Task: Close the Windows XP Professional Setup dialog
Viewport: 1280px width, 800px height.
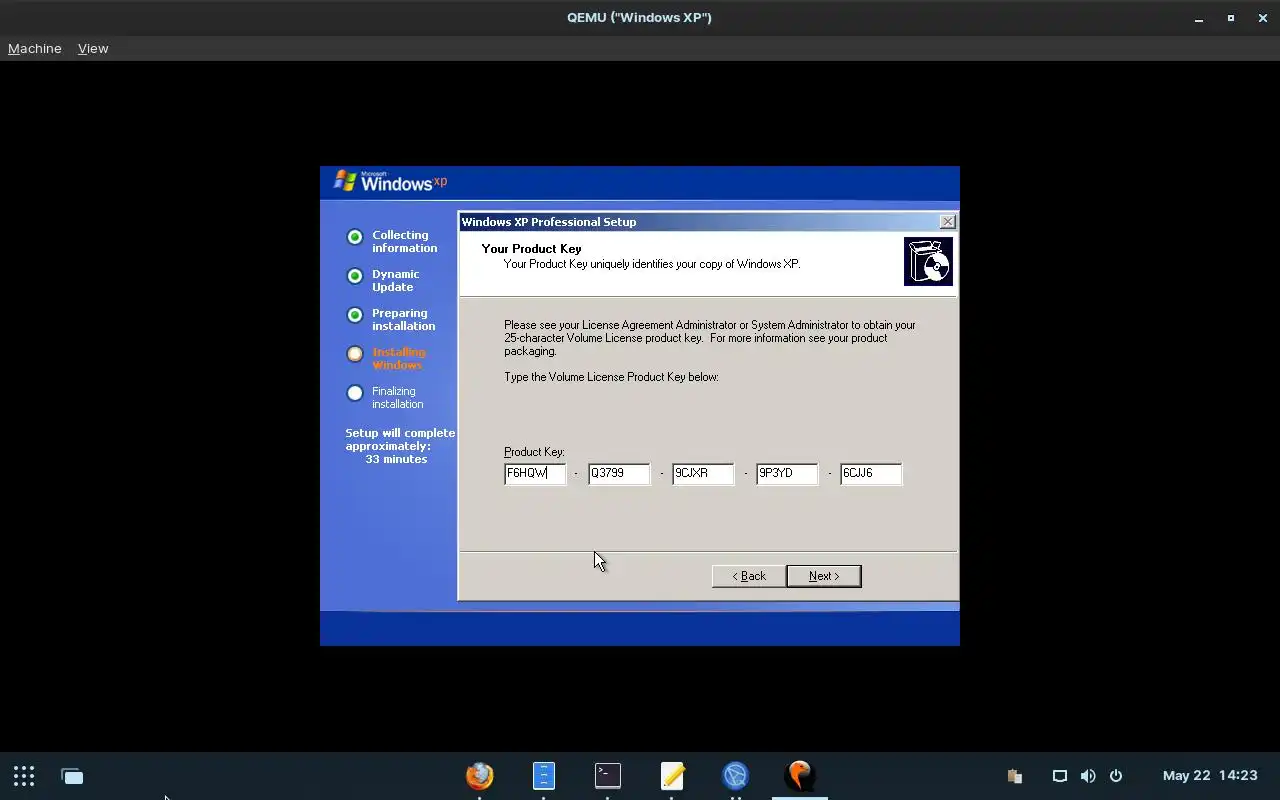Action: click(947, 222)
